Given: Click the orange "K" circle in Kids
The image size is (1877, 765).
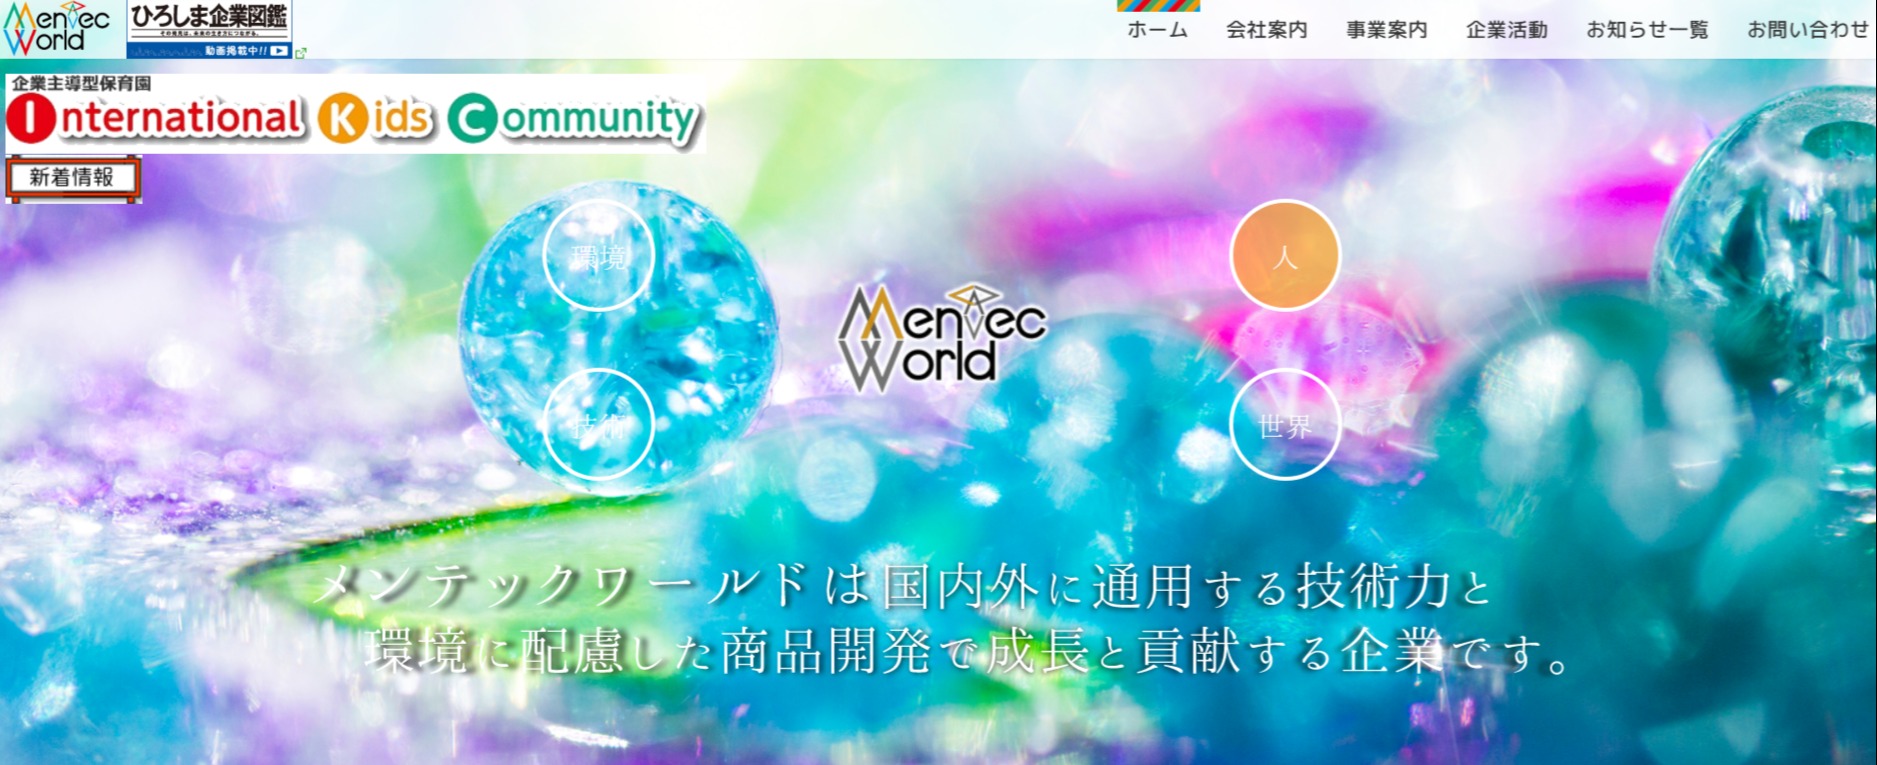Looking at the screenshot, I should [x=342, y=119].
